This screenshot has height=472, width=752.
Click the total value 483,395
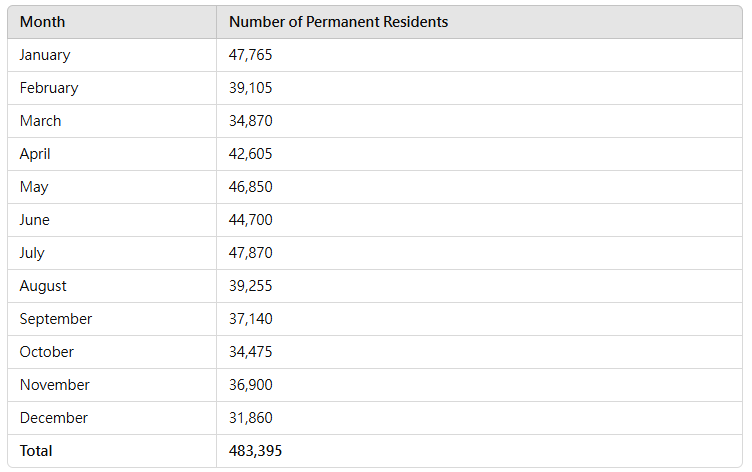pos(255,451)
